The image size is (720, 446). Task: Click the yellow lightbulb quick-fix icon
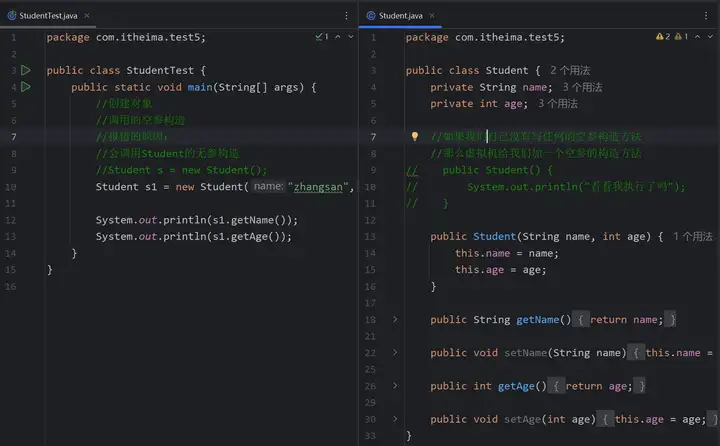(414, 137)
